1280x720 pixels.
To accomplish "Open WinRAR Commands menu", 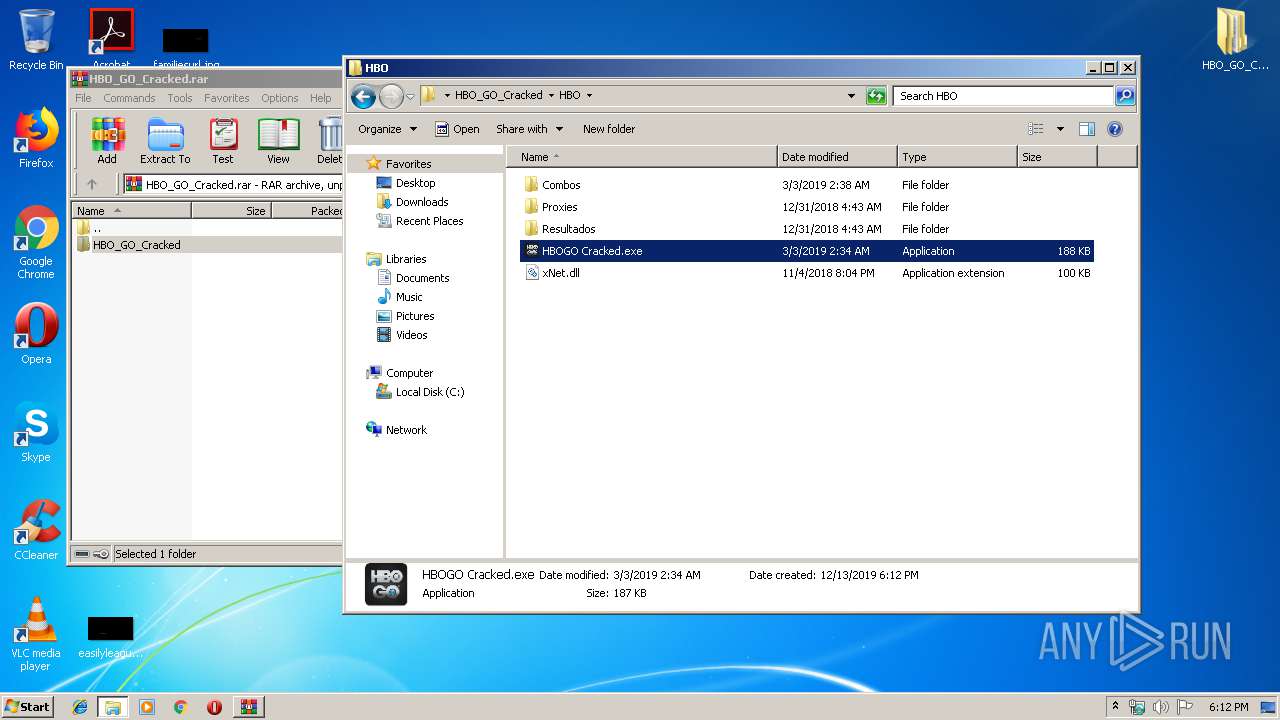I will pyautogui.click(x=129, y=98).
